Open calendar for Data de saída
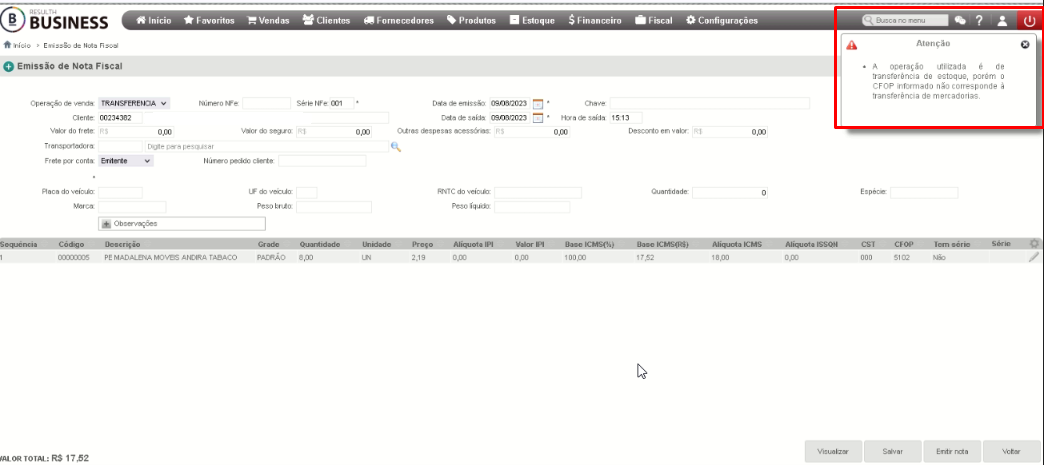Screen dimensions: 1044x465 tap(539, 118)
